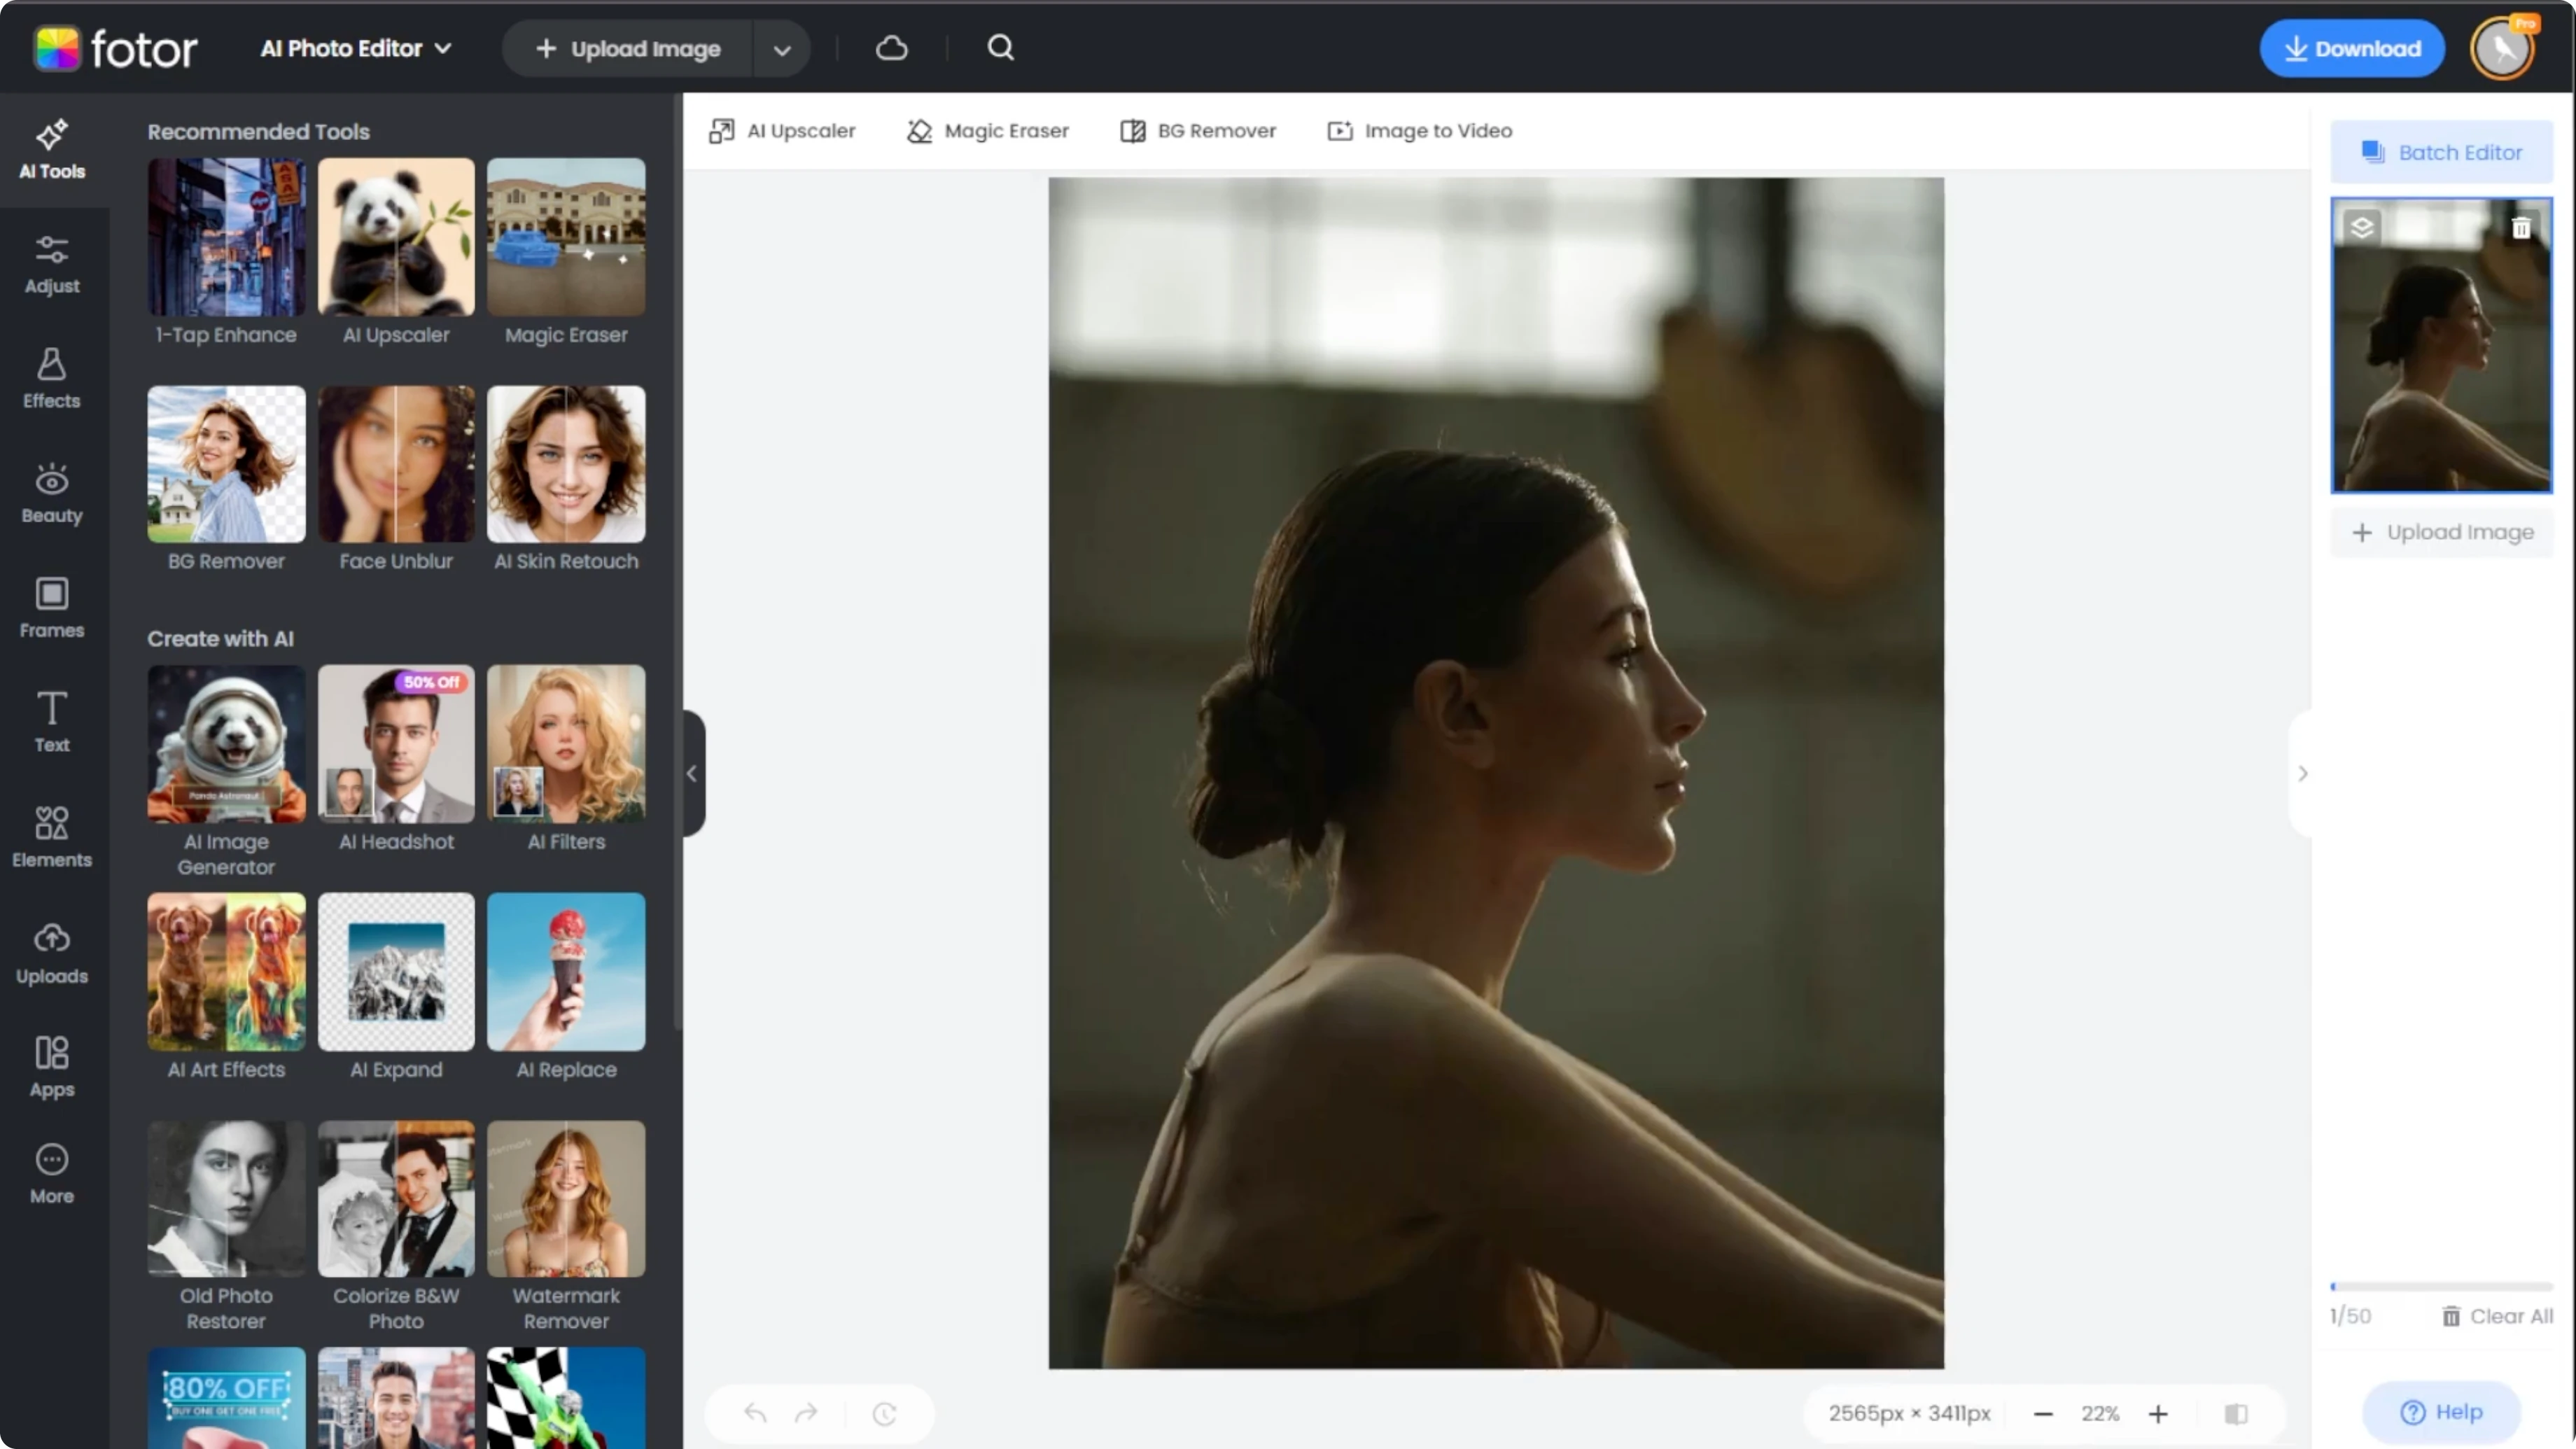Collapse the left tools panel
Screen dimensions: 2576x1449
692,773
